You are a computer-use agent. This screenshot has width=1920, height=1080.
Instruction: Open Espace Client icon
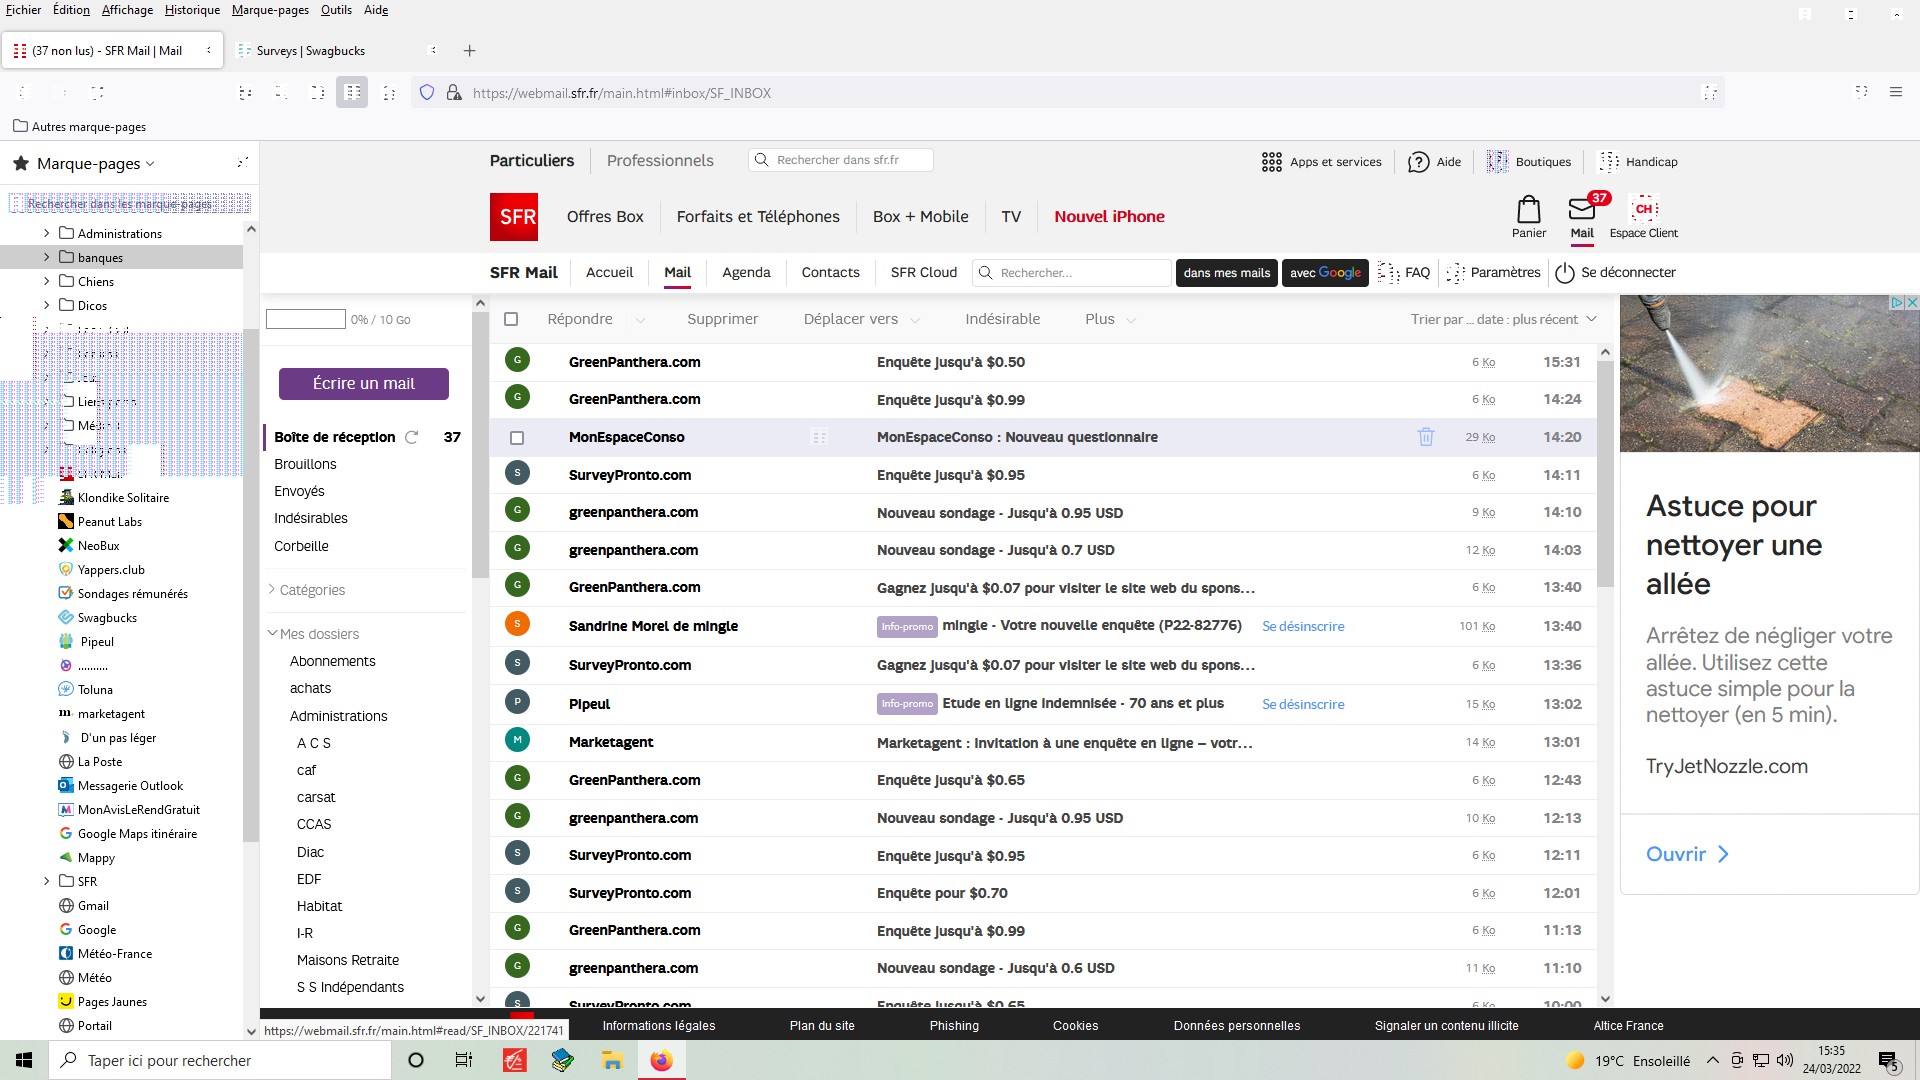coord(1644,209)
